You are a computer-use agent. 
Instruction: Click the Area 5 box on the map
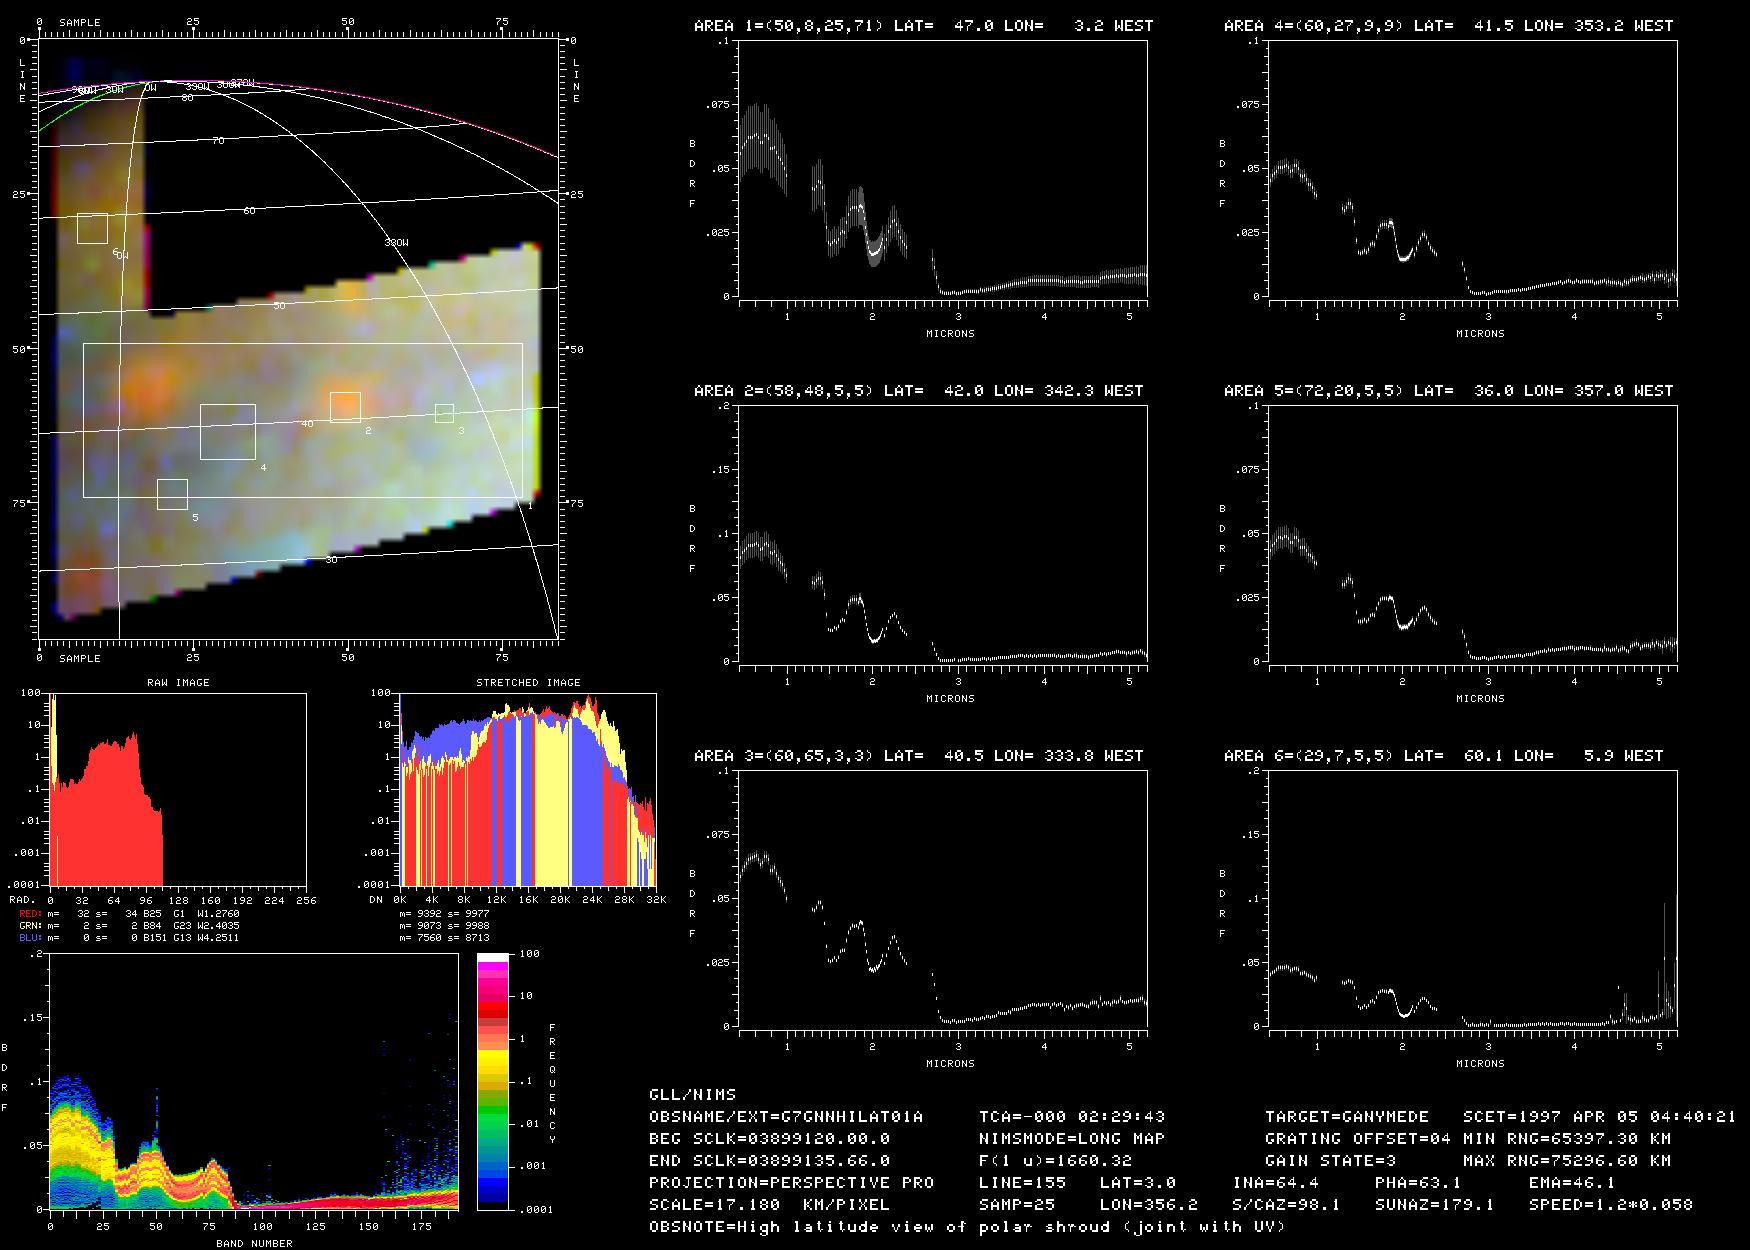pos(172,494)
